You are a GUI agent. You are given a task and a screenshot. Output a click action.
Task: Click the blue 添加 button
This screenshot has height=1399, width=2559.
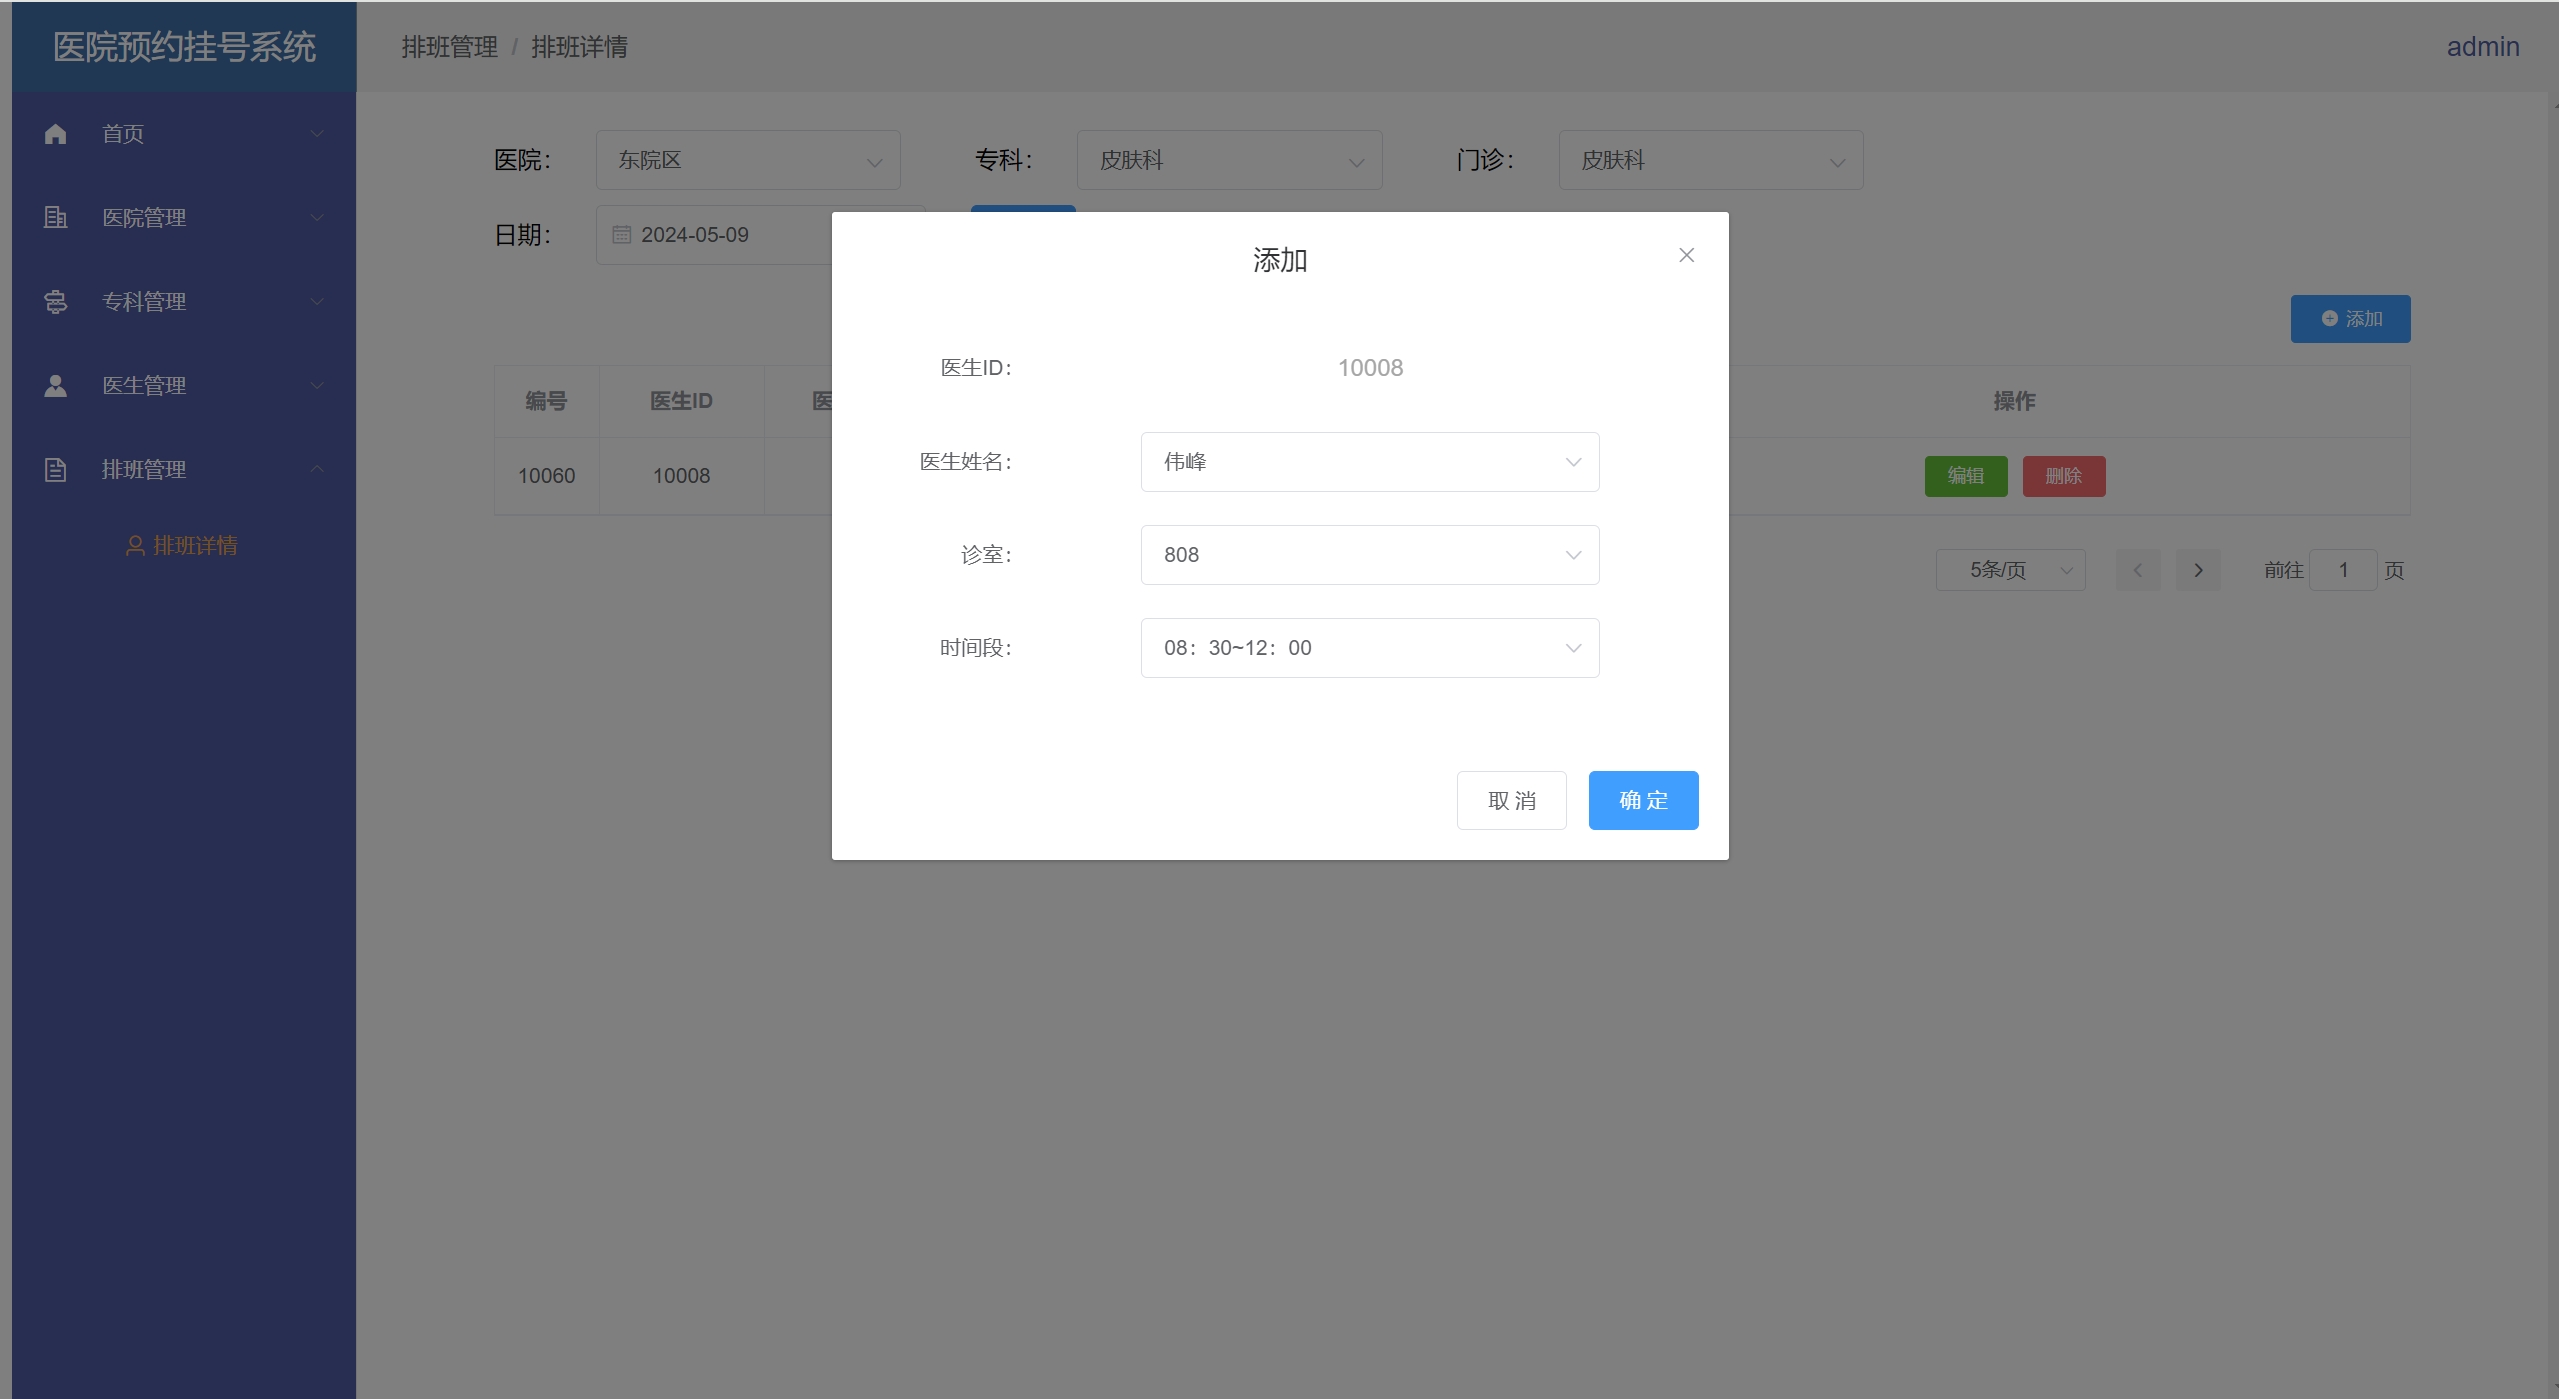(x=2349, y=319)
